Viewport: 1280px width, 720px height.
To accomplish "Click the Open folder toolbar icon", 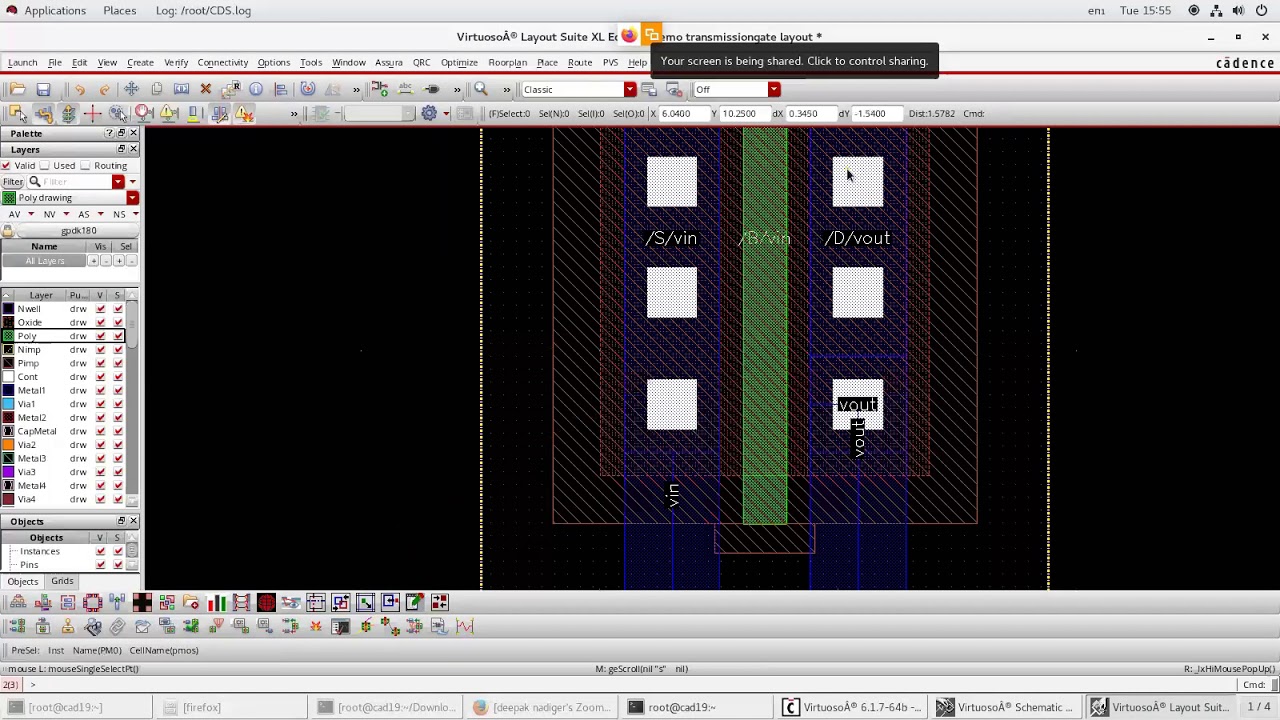I will tap(17, 89).
